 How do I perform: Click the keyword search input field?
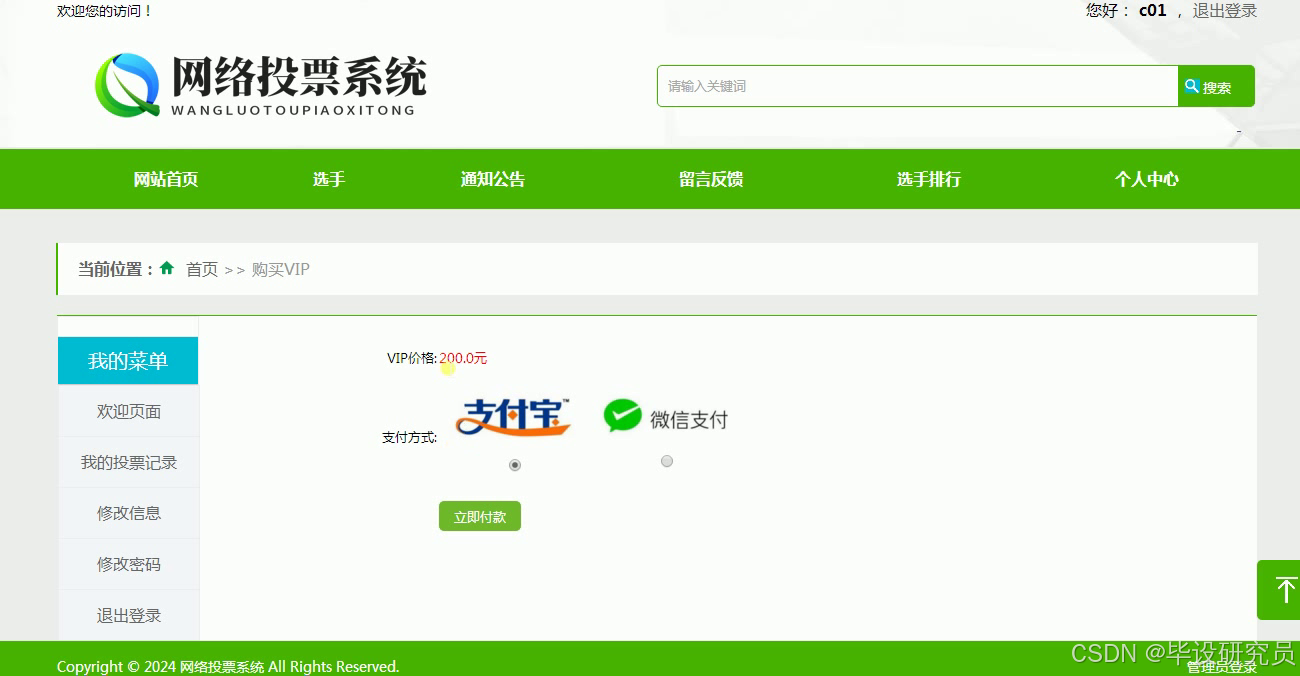click(x=917, y=86)
